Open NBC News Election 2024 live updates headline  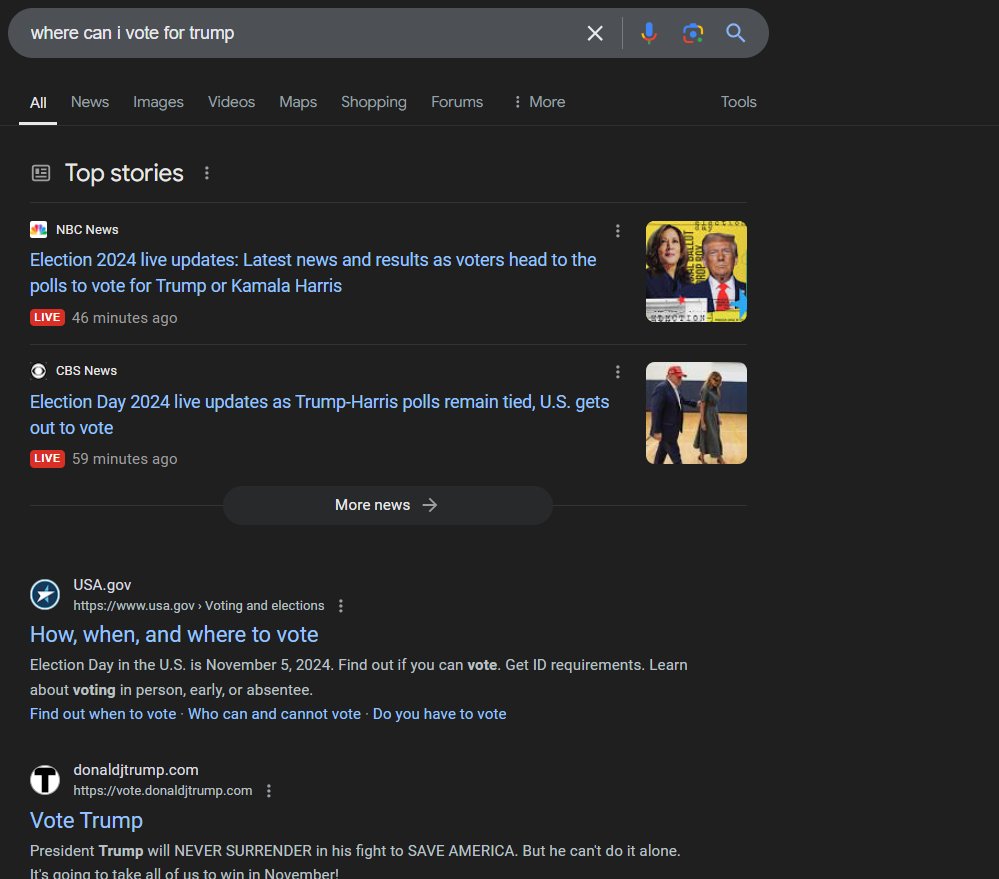coord(313,273)
